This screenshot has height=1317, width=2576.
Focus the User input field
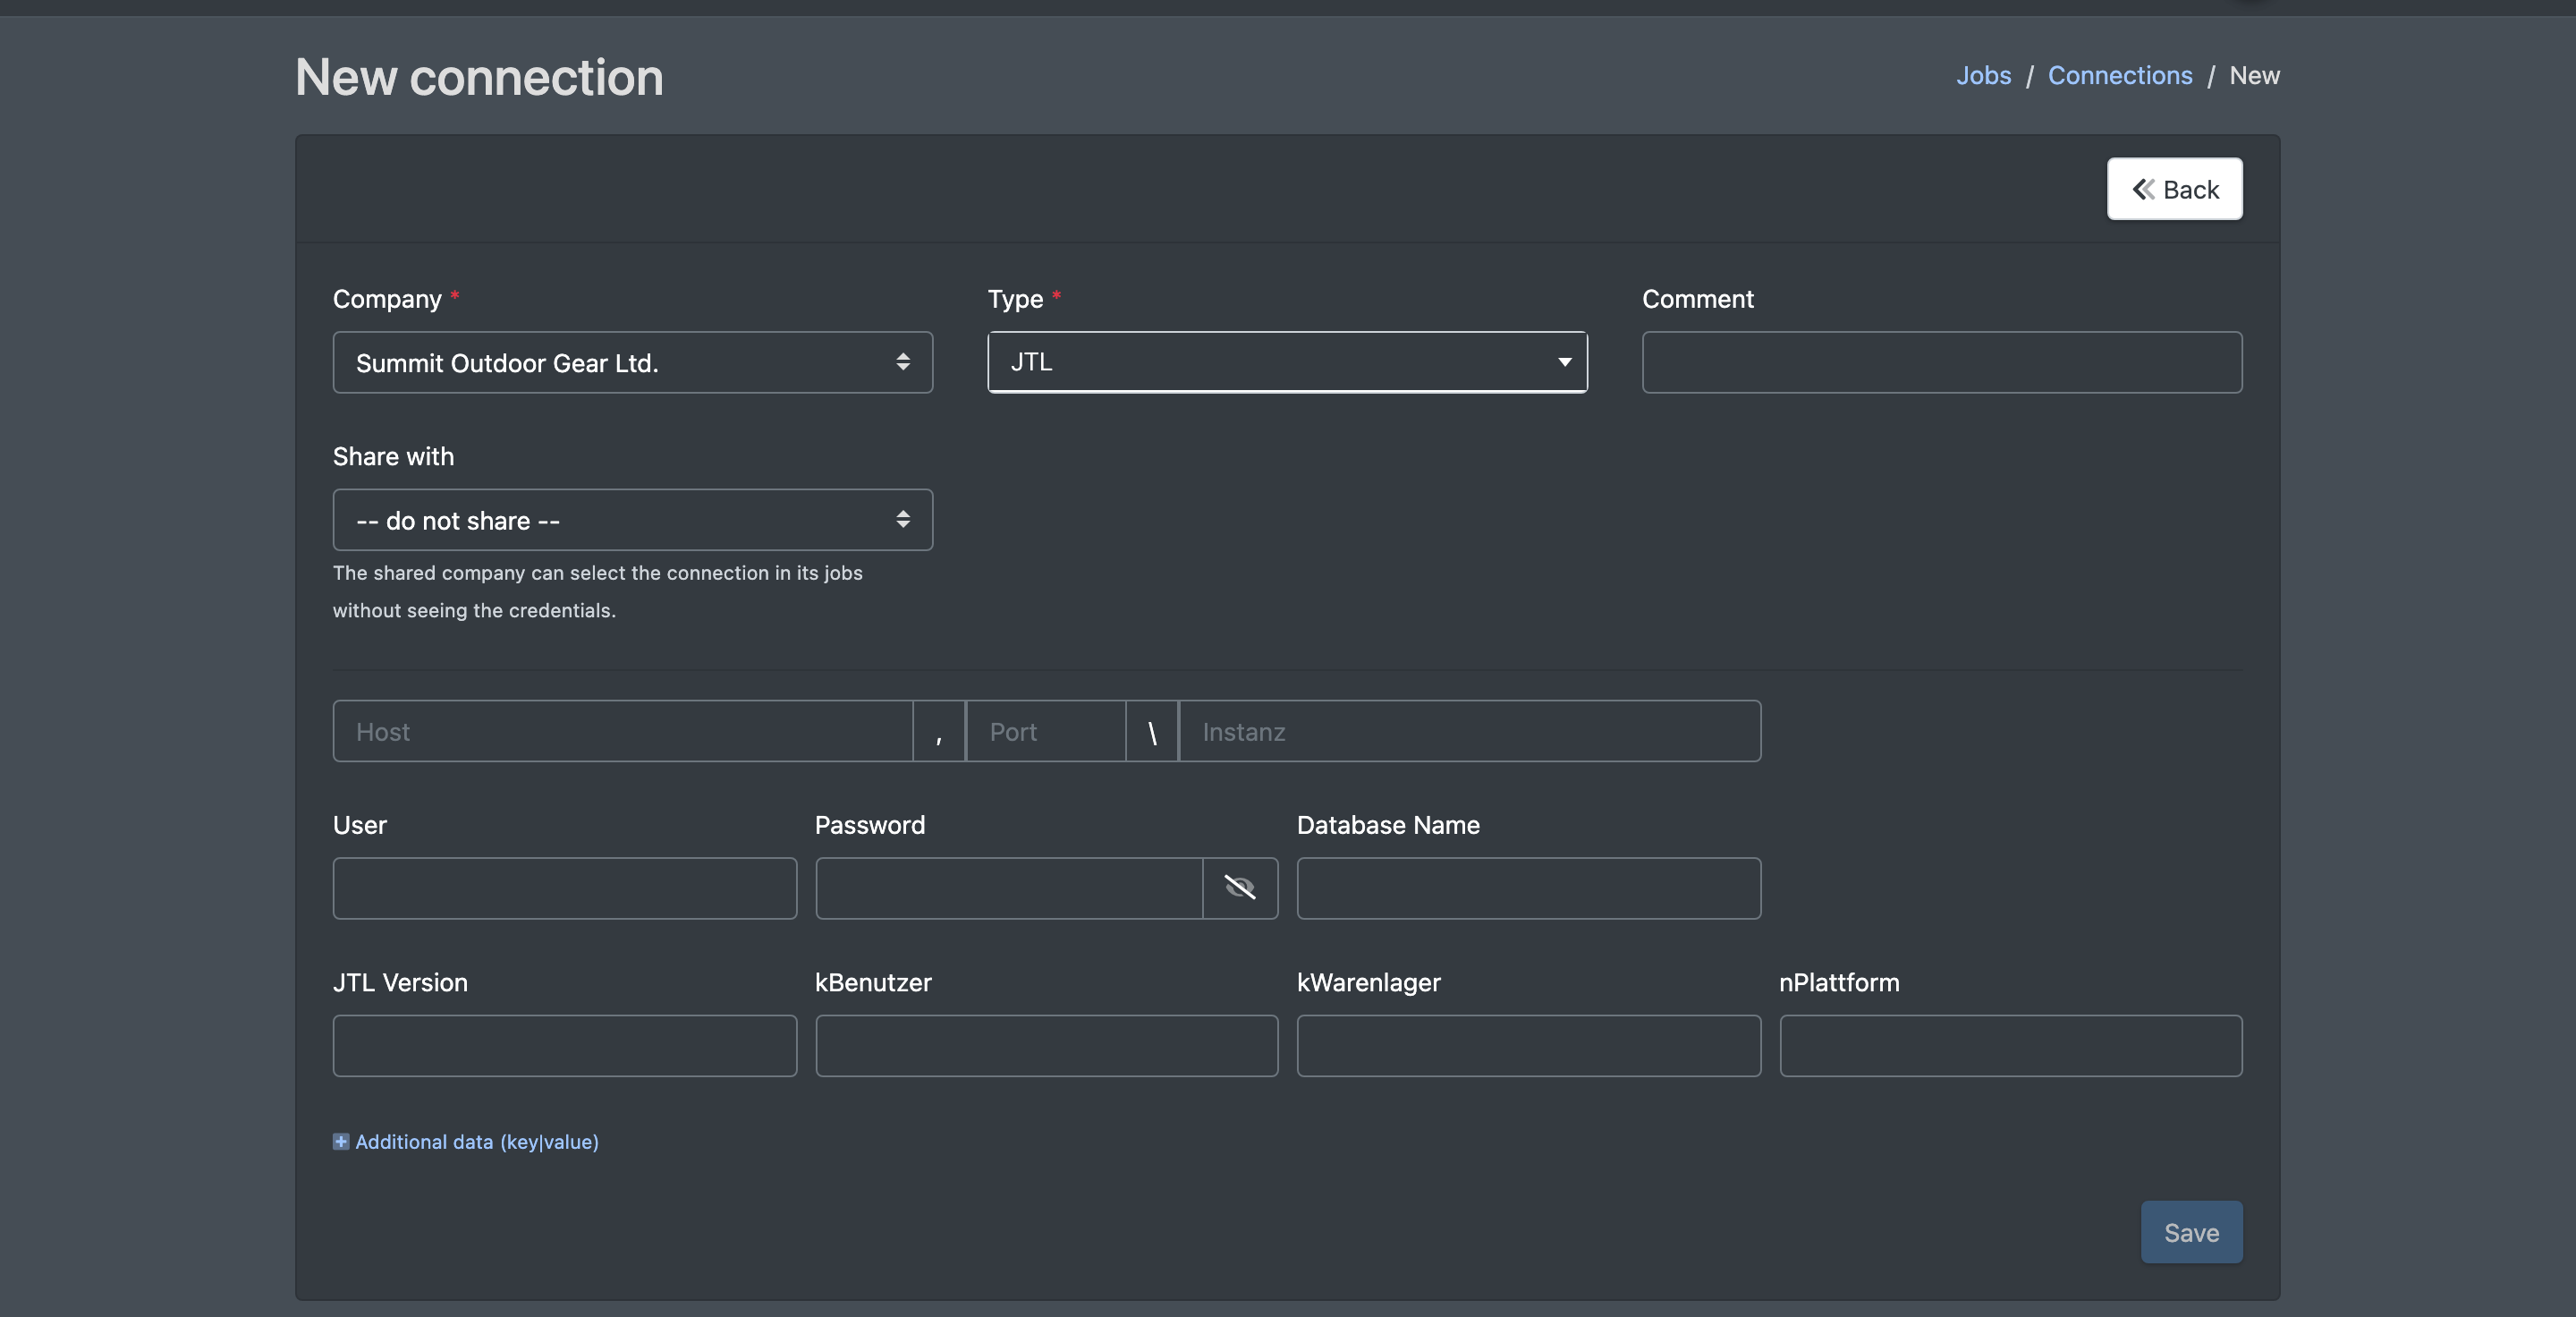[x=565, y=888]
